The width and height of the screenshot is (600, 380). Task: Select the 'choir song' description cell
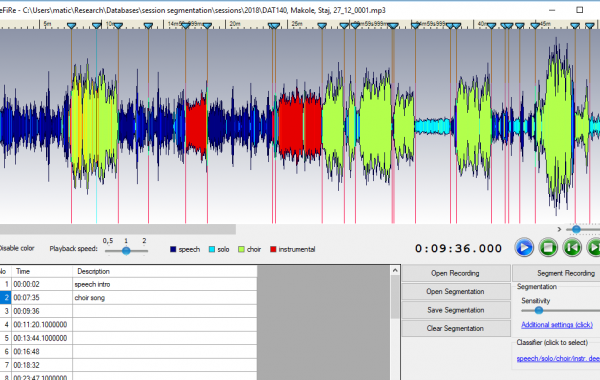(165, 298)
